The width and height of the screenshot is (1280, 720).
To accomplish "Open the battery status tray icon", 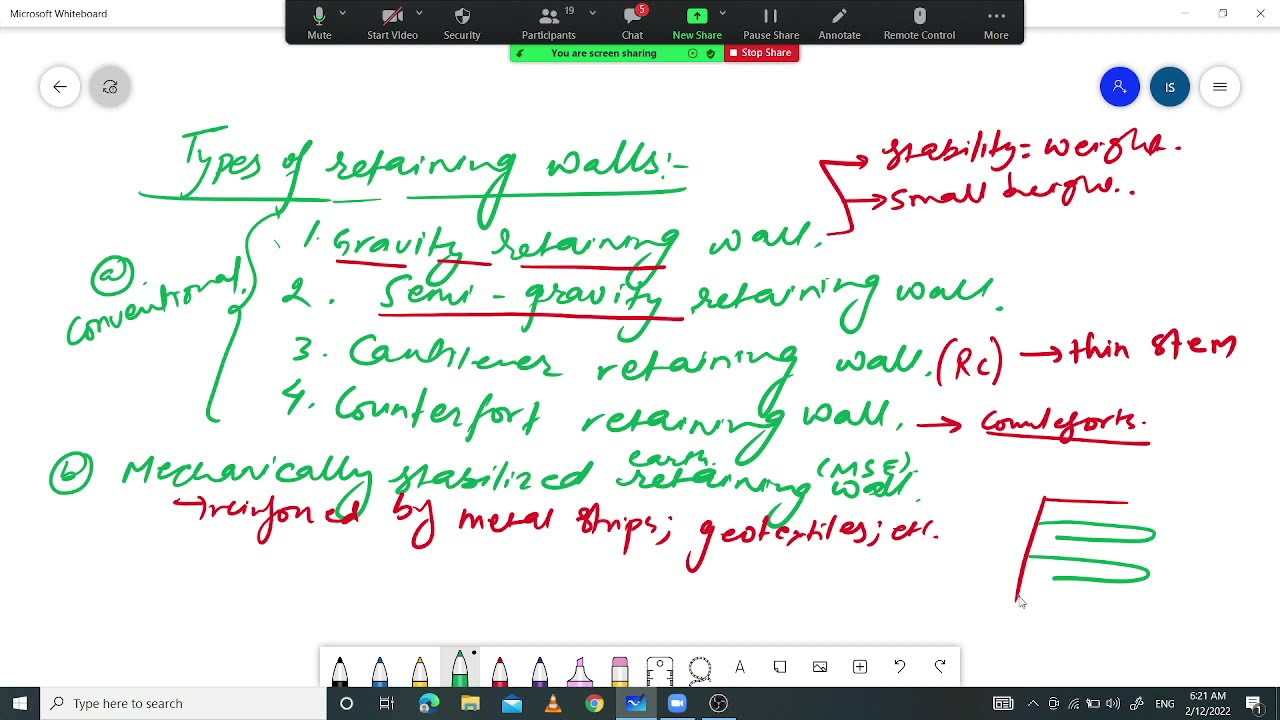I will [x=1093, y=703].
